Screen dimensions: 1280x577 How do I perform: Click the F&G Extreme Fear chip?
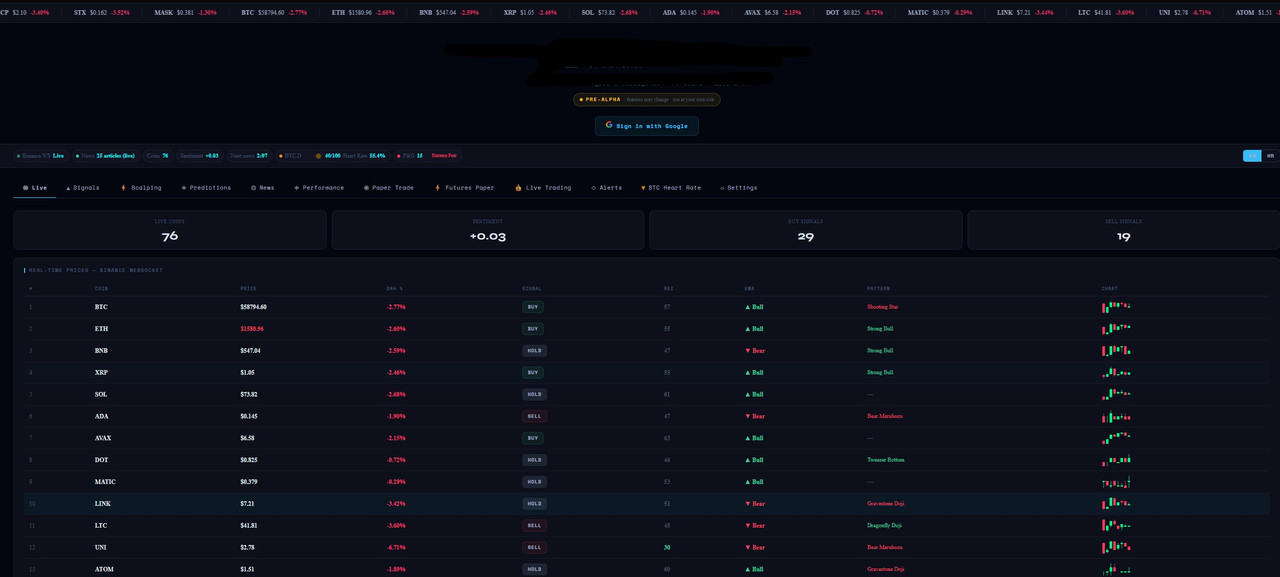click(x=427, y=156)
